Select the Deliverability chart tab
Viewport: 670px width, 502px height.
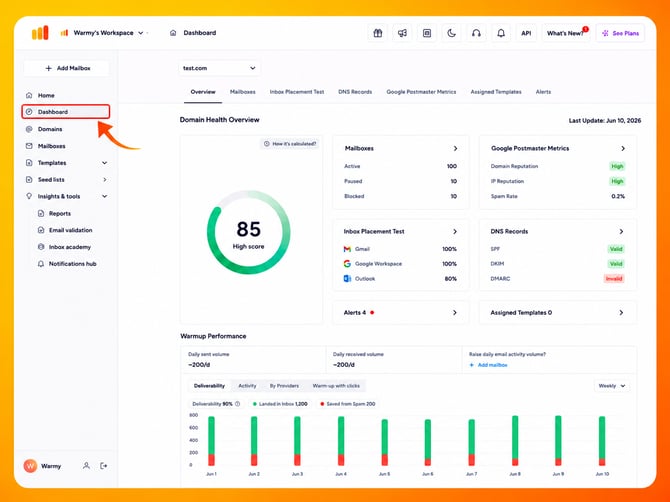[x=209, y=386]
